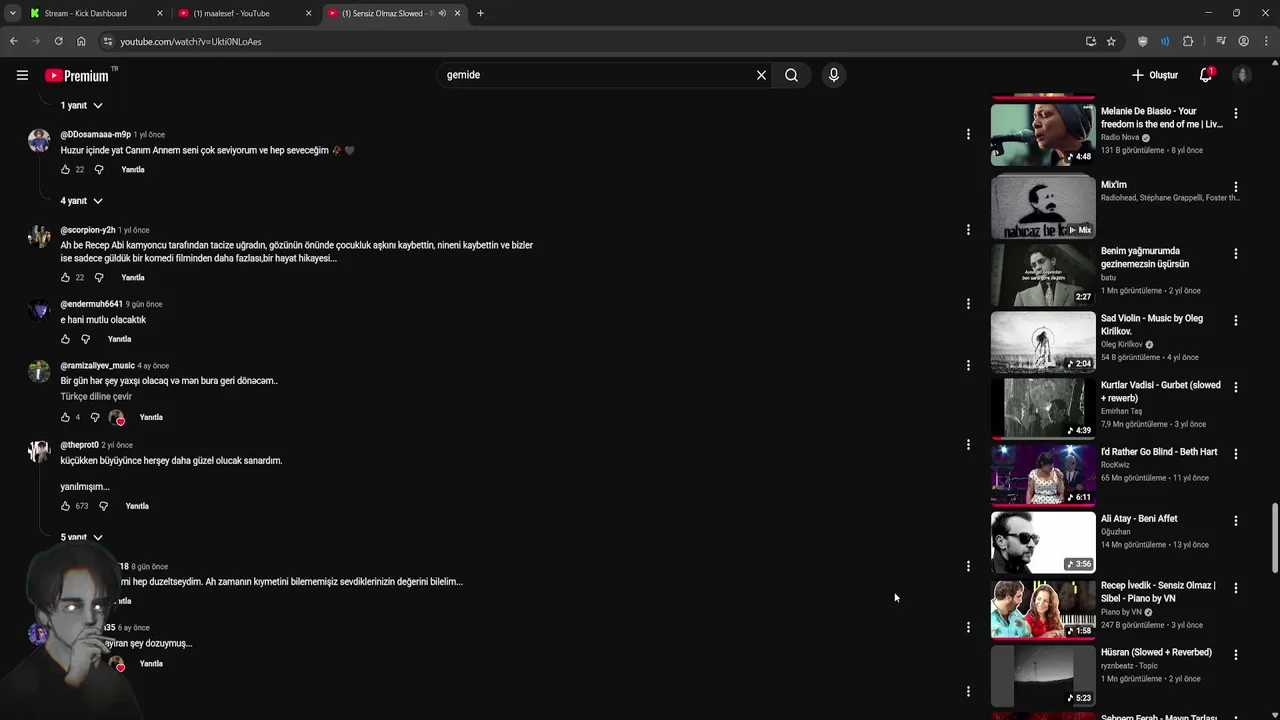Like the @endermuh6641 comment
This screenshot has width=1280, height=720.
click(x=65, y=339)
